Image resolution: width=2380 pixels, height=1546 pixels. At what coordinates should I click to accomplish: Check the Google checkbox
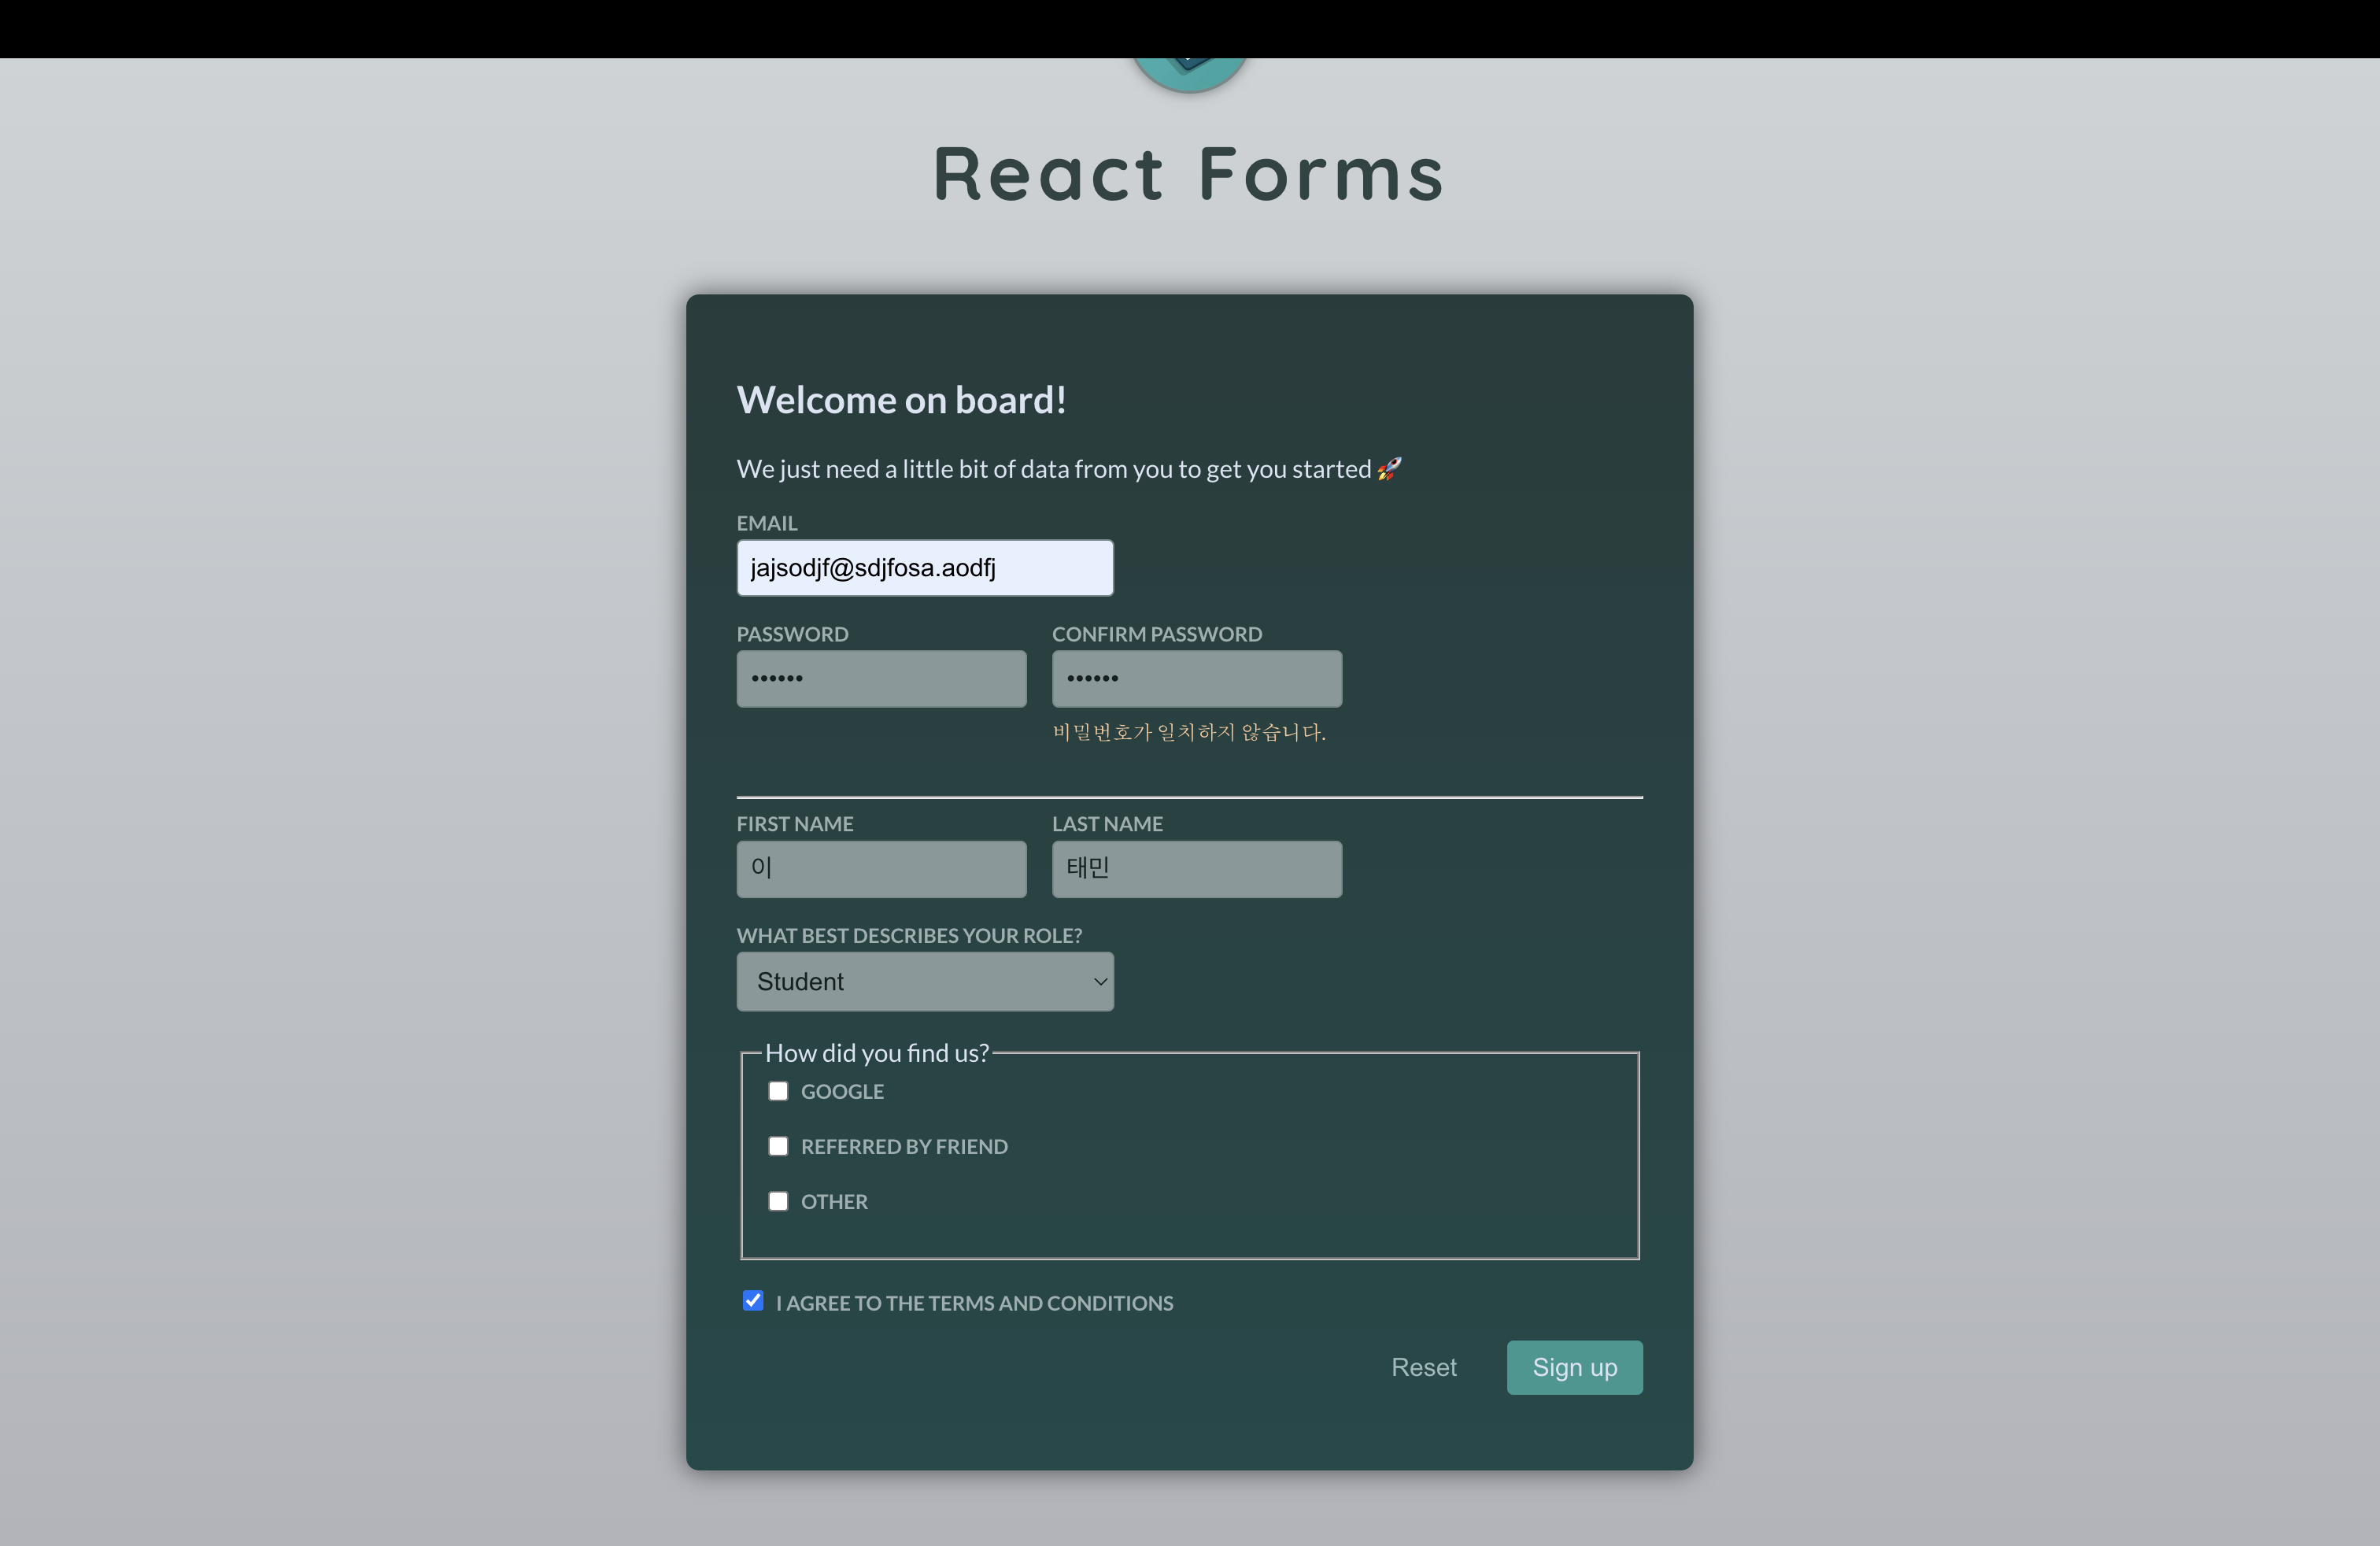coord(778,1091)
